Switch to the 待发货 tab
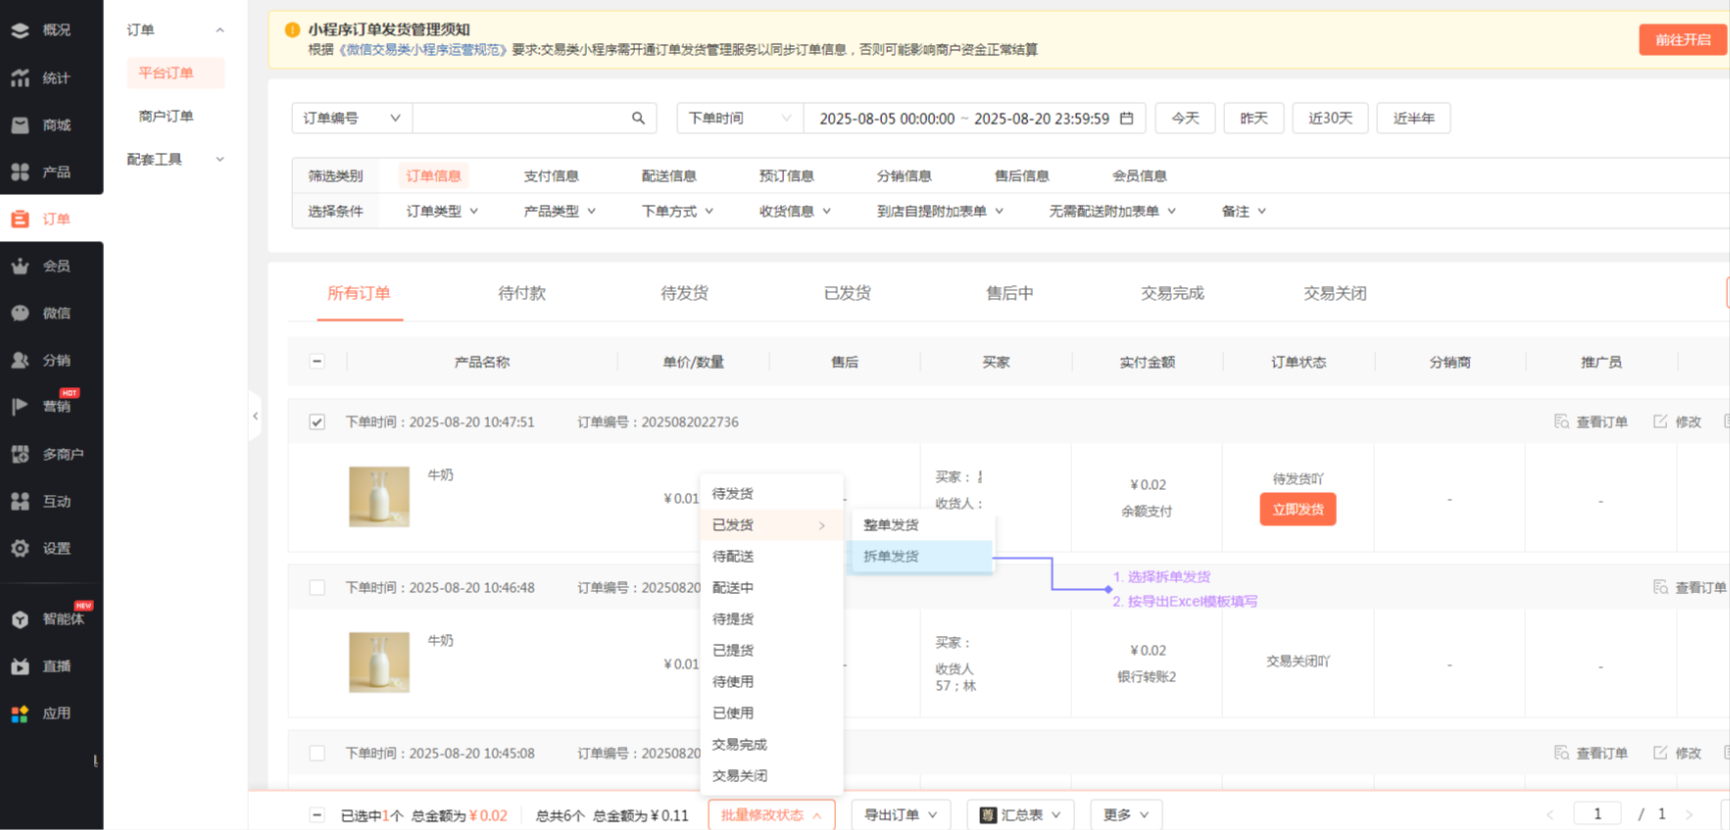The height and width of the screenshot is (830, 1730). [x=685, y=293]
